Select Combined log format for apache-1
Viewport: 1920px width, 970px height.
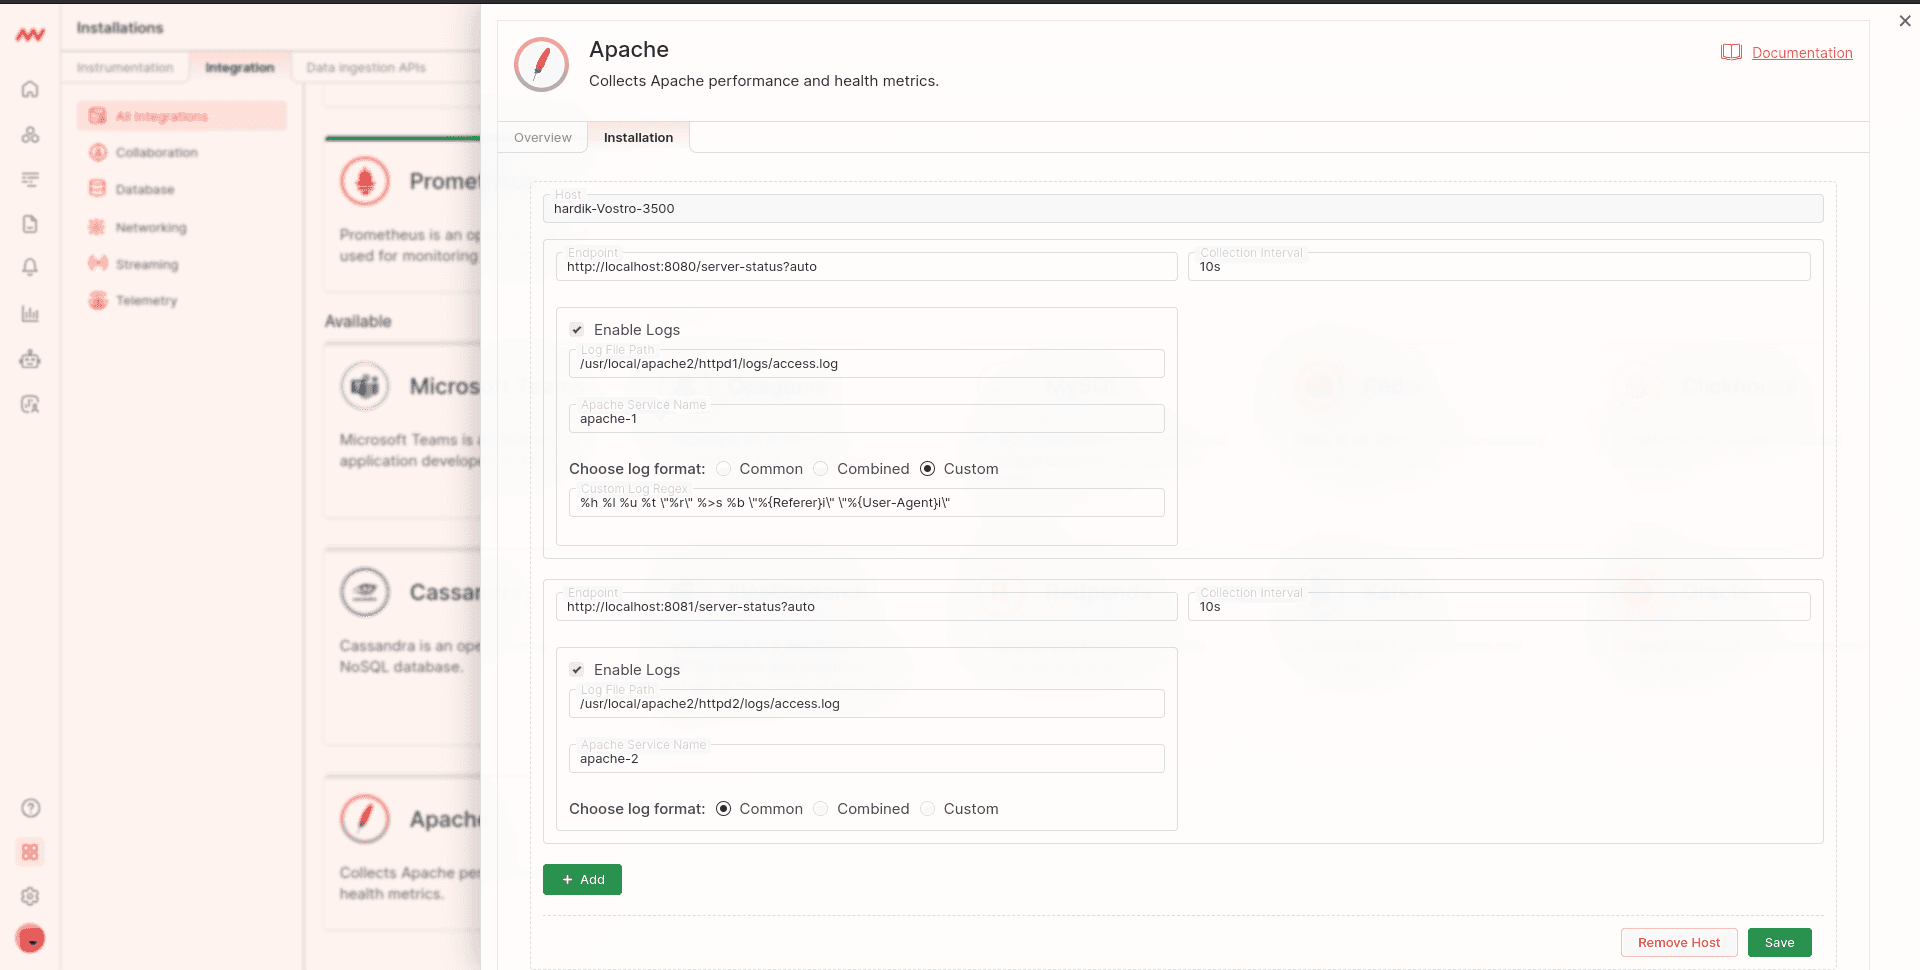tap(820, 468)
